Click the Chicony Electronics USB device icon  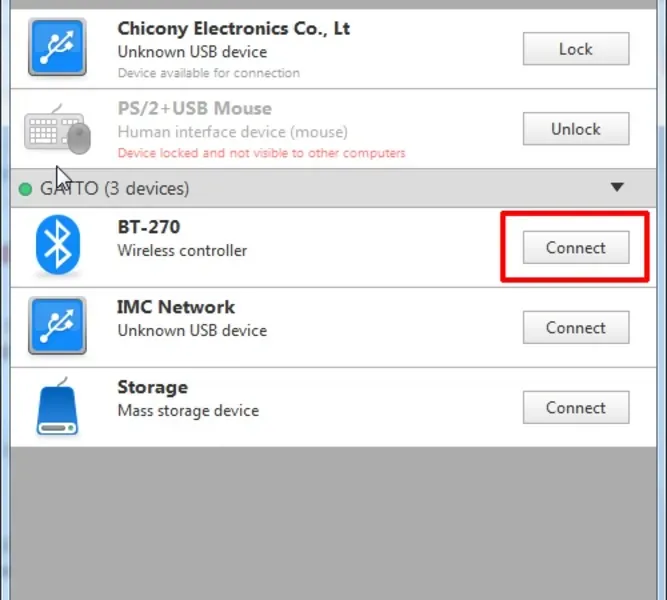point(58,47)
